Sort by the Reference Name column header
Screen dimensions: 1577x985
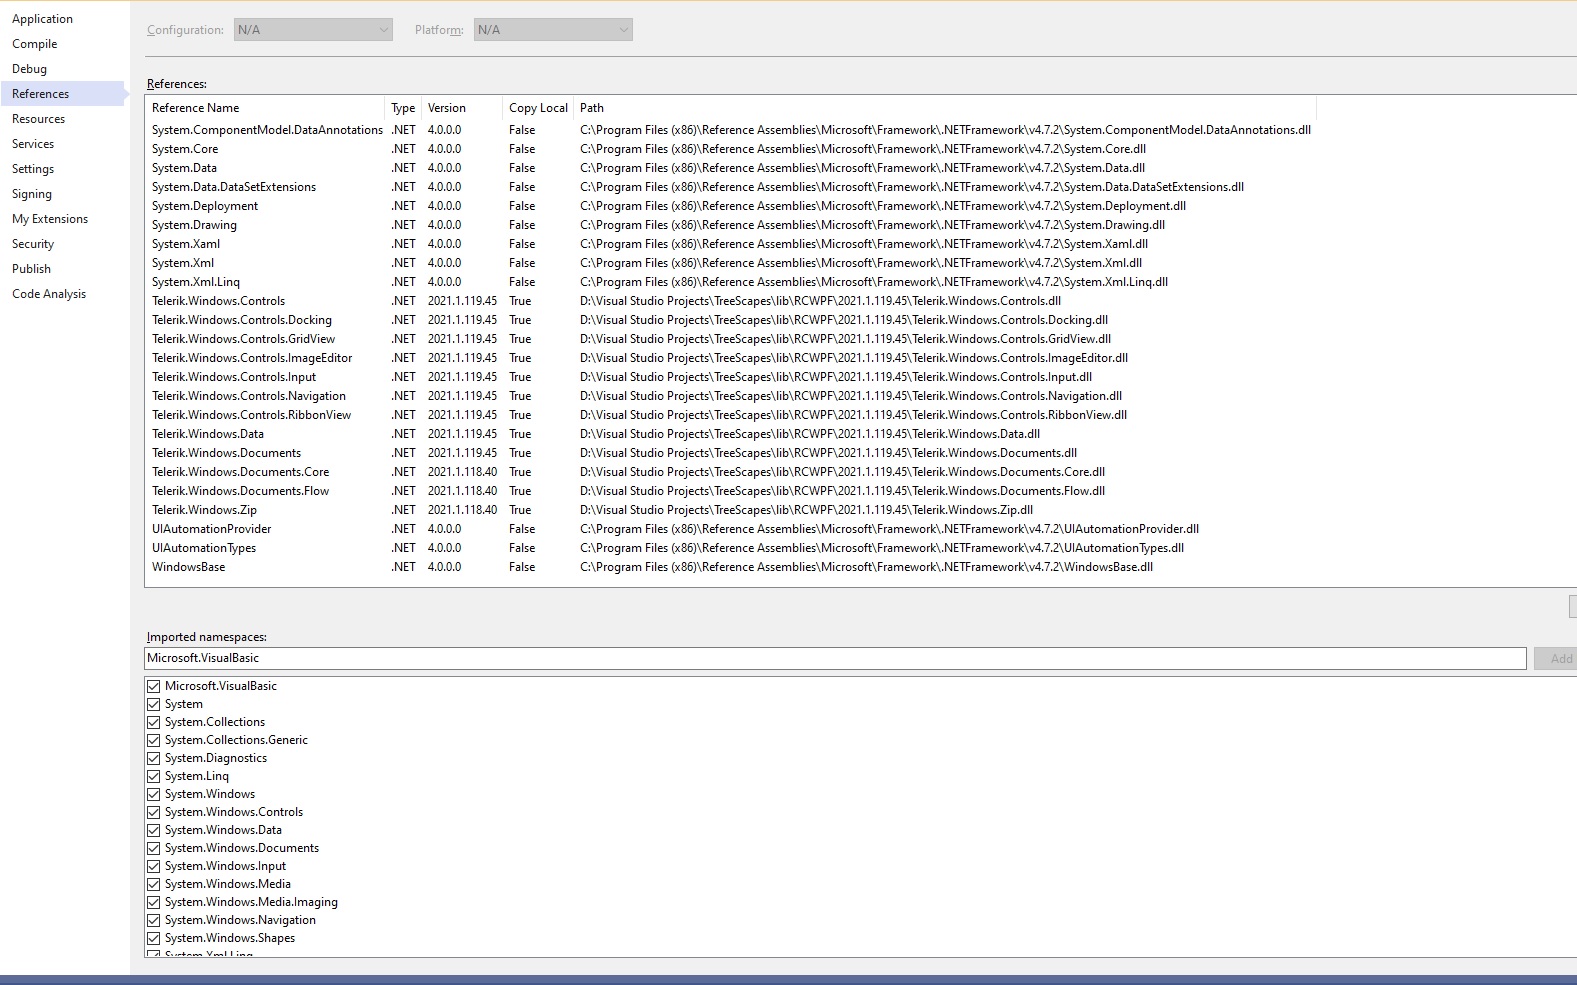coord(265,108)
